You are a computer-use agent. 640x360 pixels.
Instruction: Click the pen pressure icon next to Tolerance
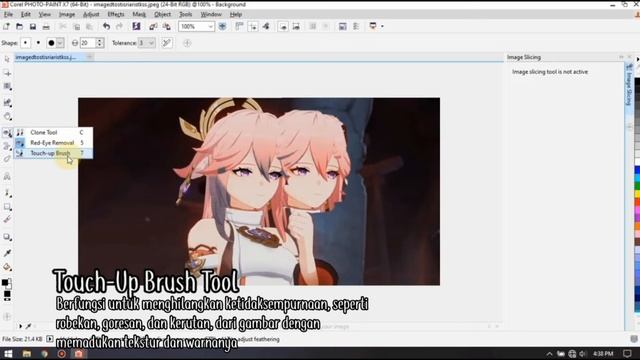[x=167, y=43]
